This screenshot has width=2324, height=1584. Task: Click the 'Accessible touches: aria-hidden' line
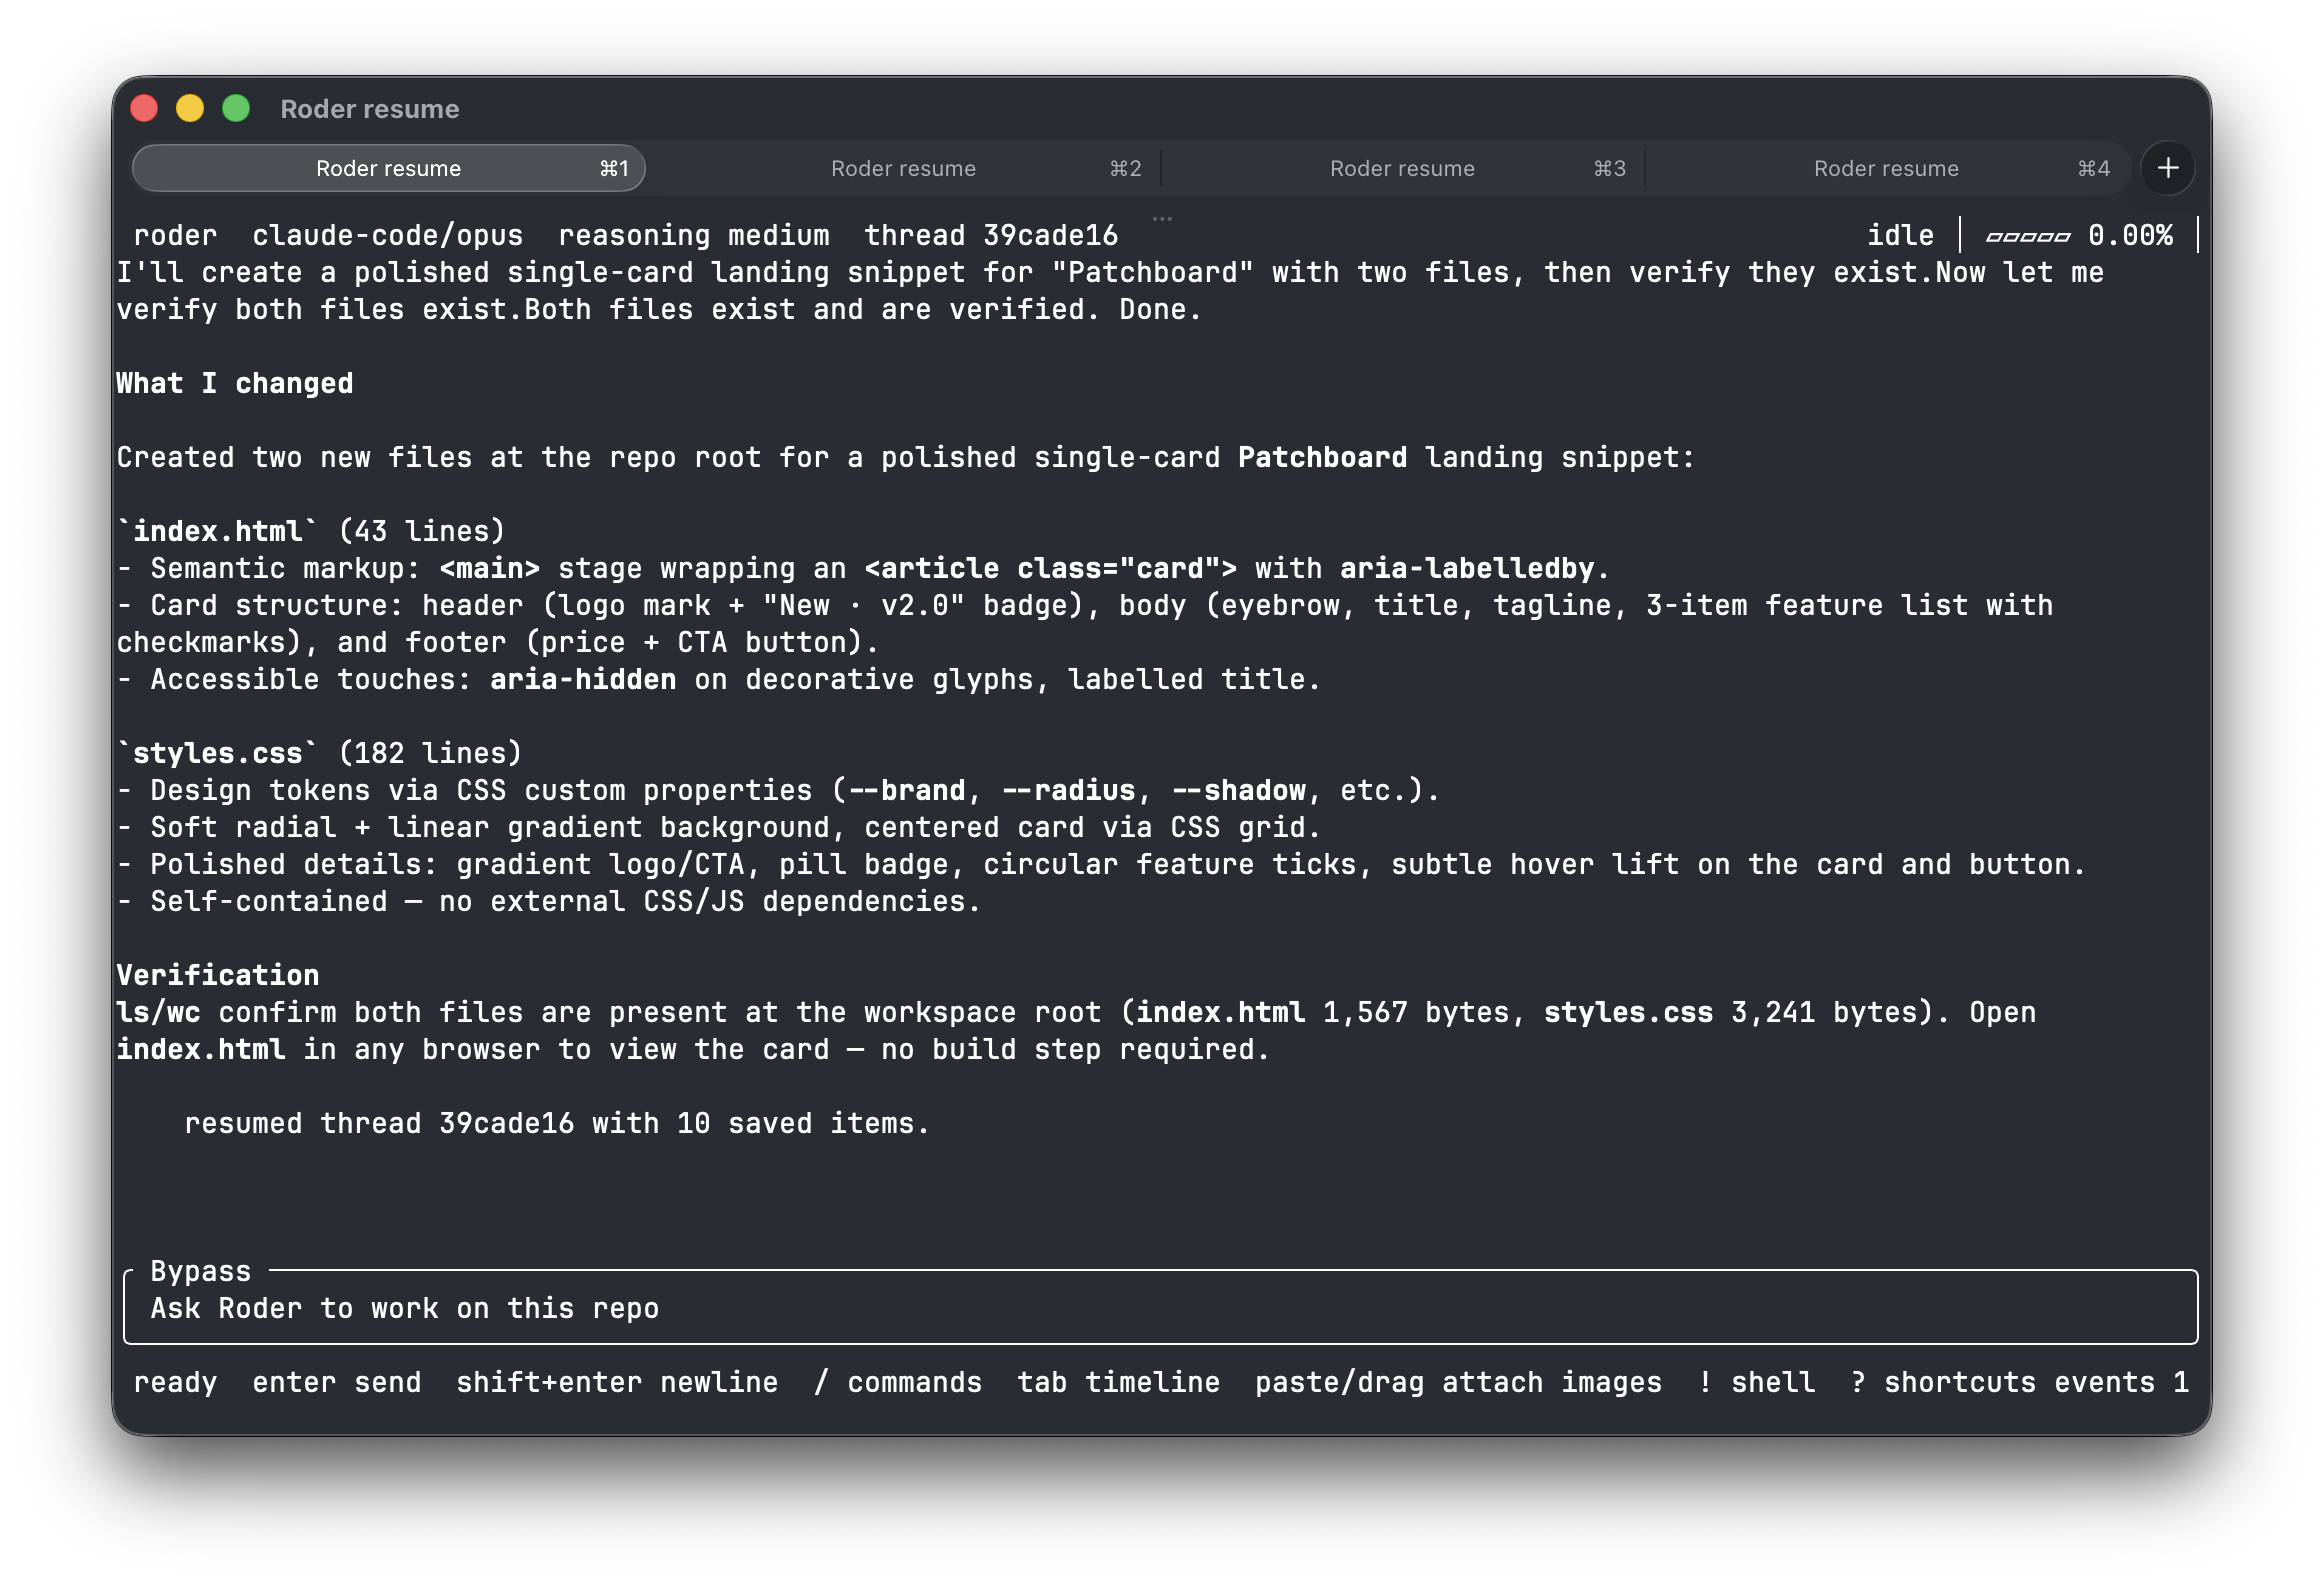(x=718, y=679)
